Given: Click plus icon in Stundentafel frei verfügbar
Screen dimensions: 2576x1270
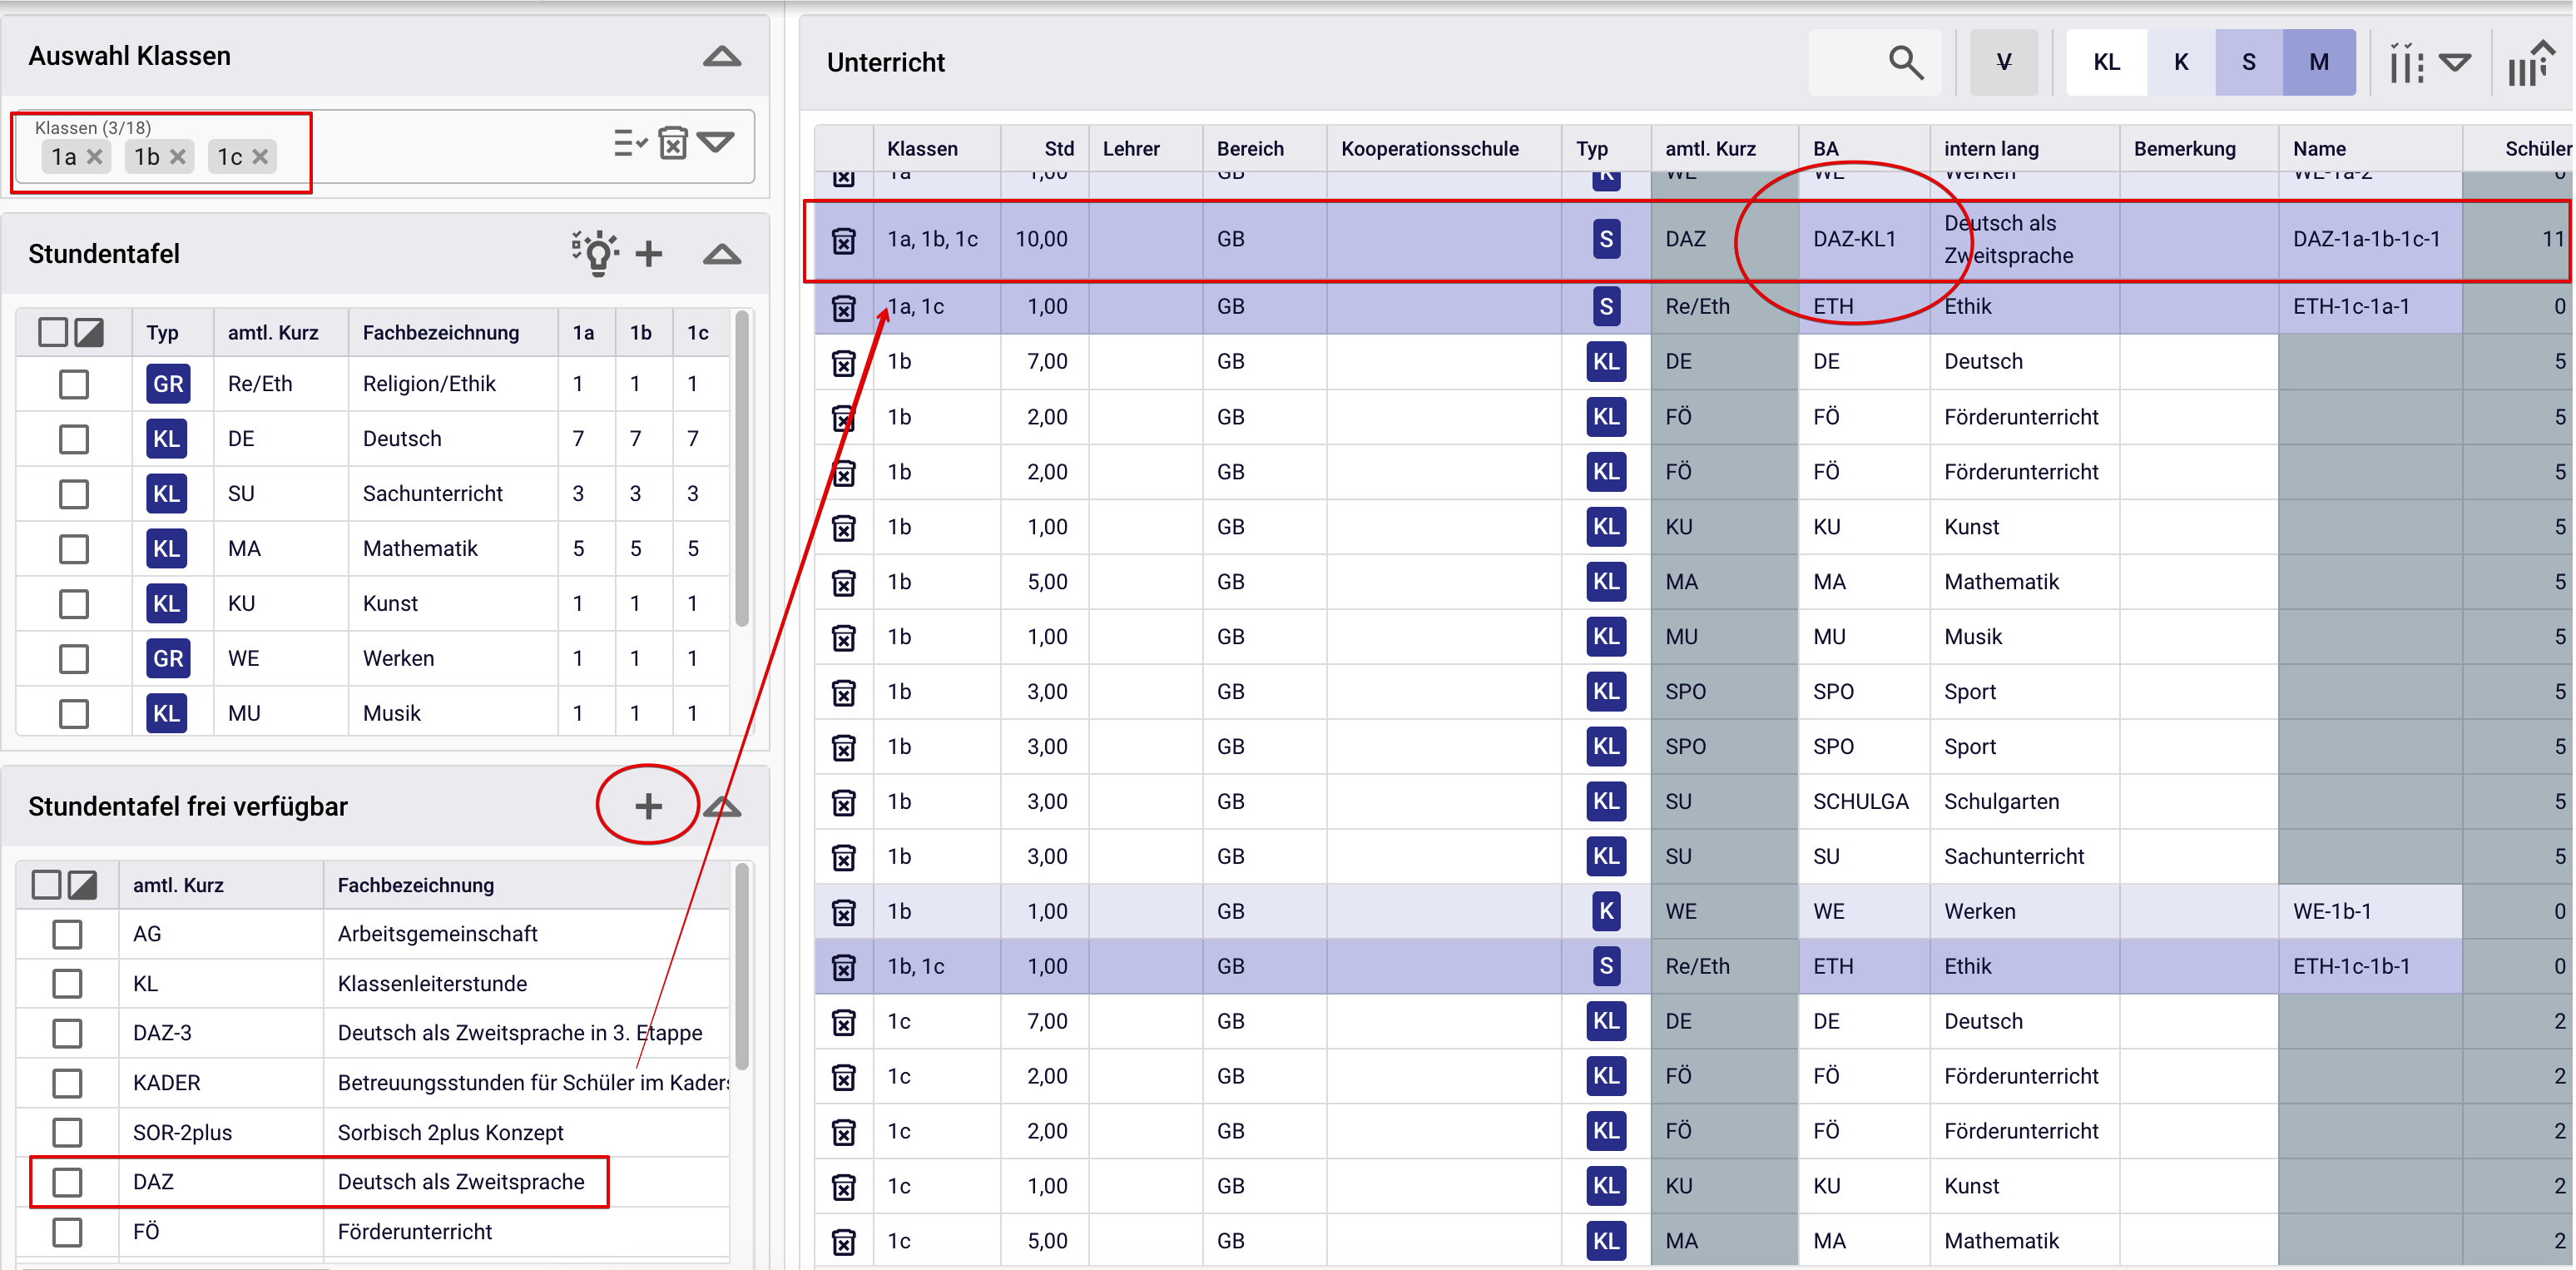Looking at the screenshot, I should (x=648, y=806).
